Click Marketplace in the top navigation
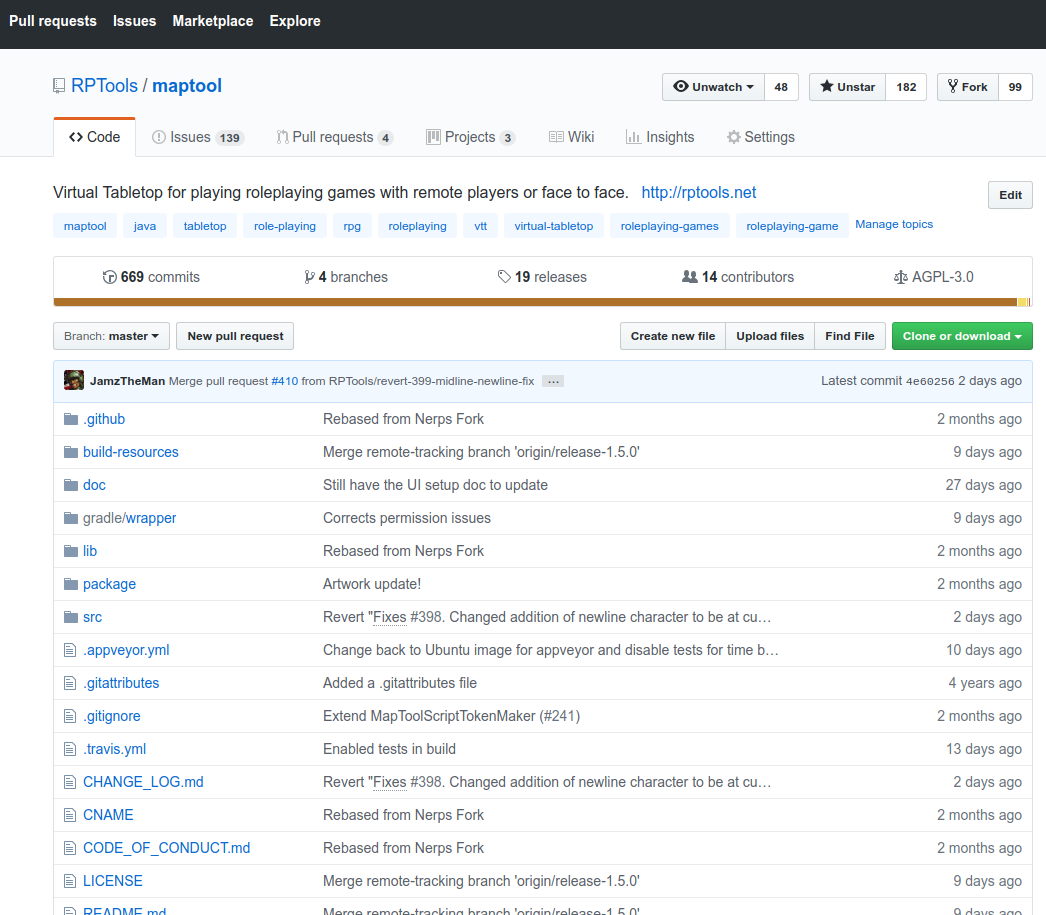Screen dimensions: 1046x915 click(x=213, y=21)
